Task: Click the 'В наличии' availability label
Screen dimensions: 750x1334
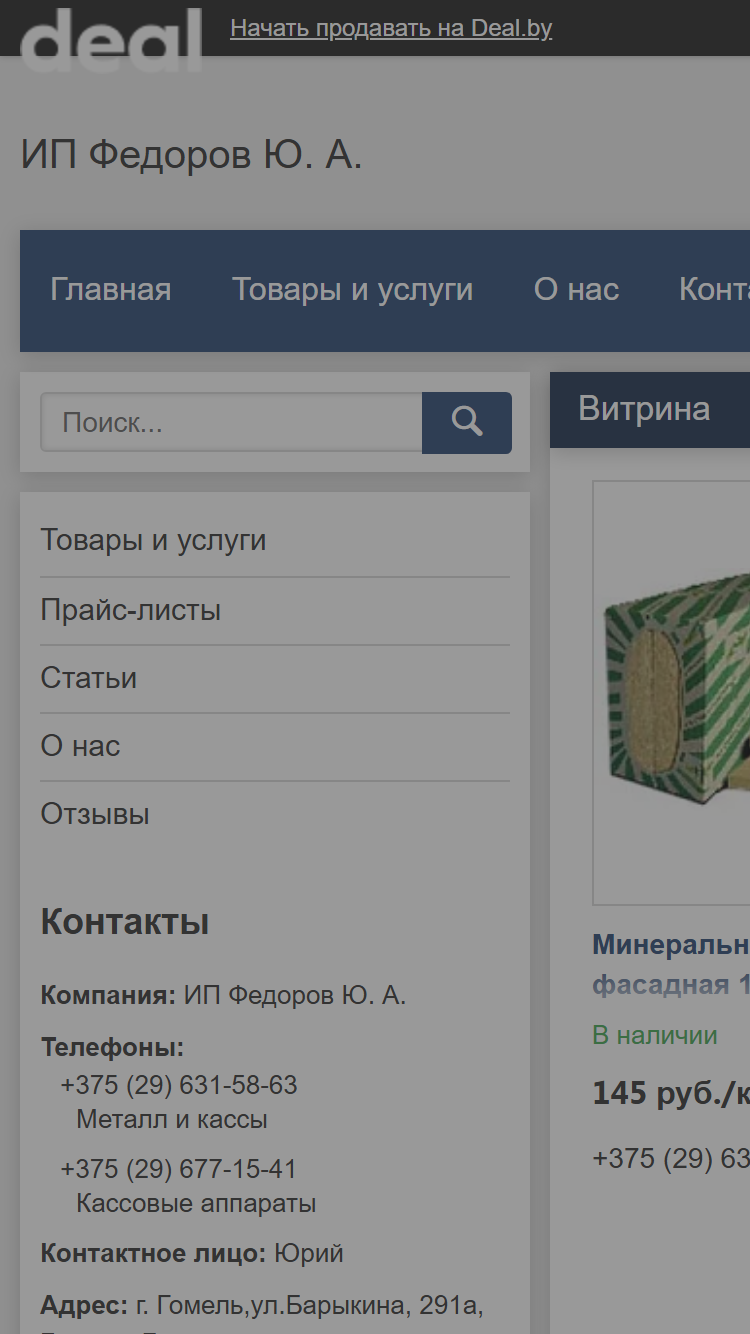Action: (x=655, y=1035)
